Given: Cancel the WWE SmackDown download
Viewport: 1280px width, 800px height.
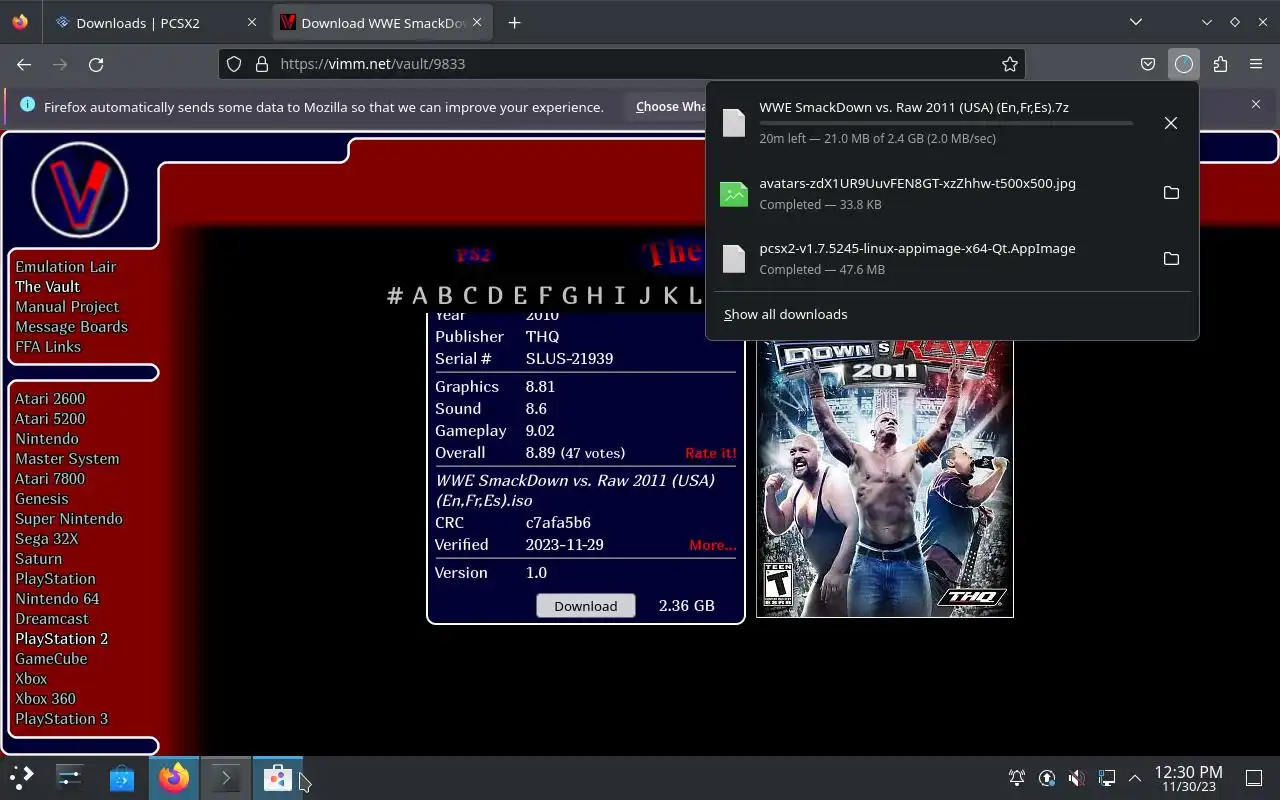Looking at the screenshot, I should click(x=1171, y=123).
